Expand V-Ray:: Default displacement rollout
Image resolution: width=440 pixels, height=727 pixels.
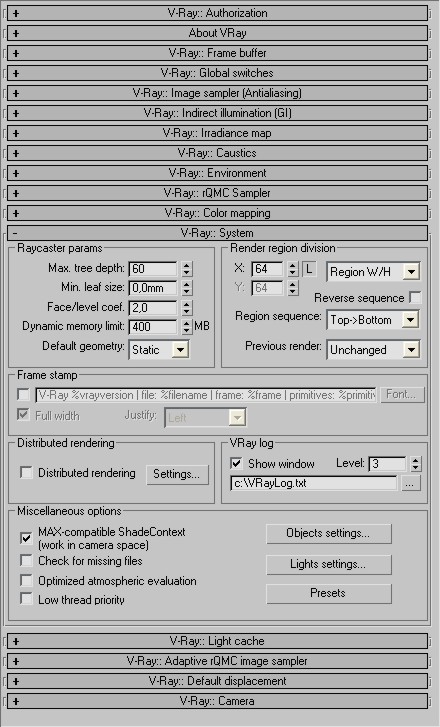pyautogui.click(x=217, y=681)
